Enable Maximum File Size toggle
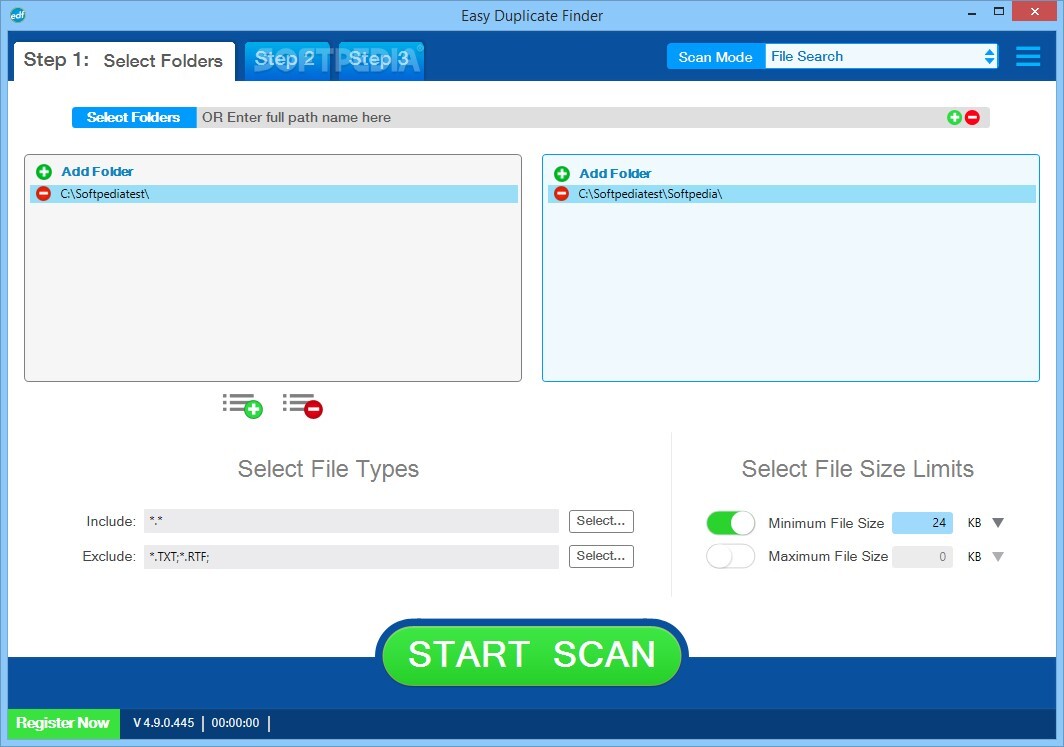 coord(731,557)
